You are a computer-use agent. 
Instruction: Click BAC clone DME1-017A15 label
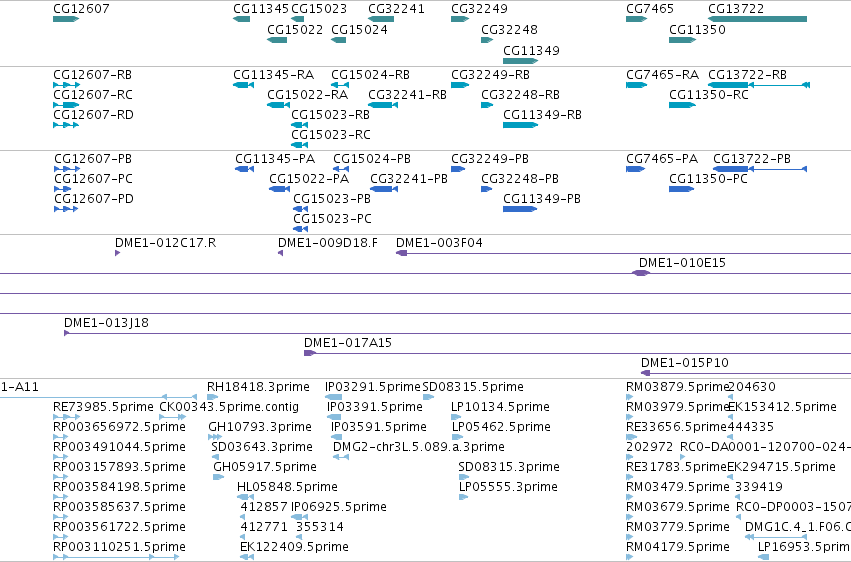coord(347,343)
